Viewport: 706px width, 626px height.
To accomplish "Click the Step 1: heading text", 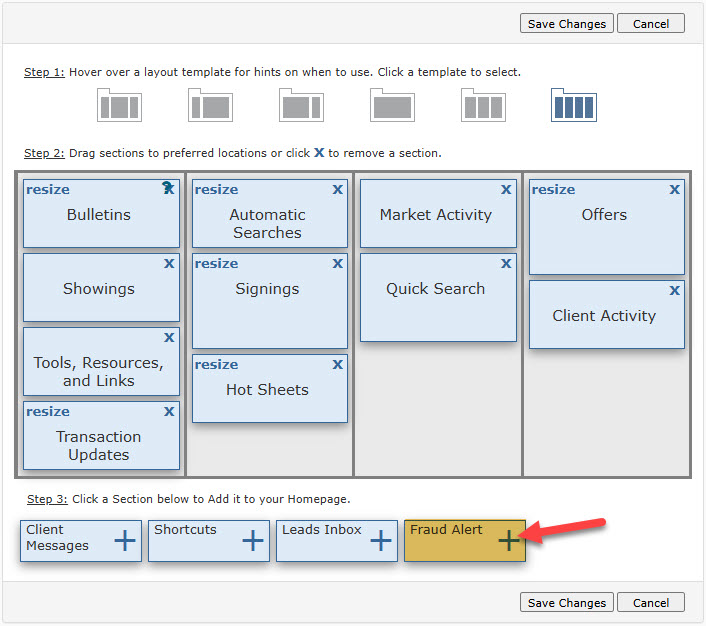I will pos(44,72).
